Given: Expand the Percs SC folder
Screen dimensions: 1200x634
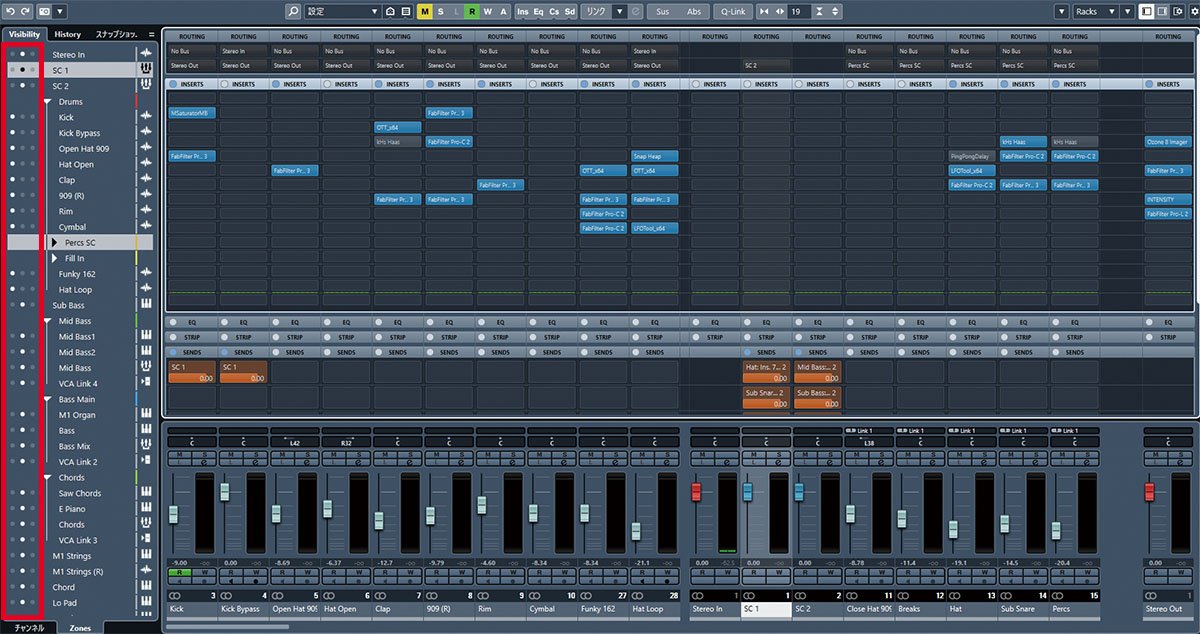Looking at the screenshot, I should (x=54, y=243).
